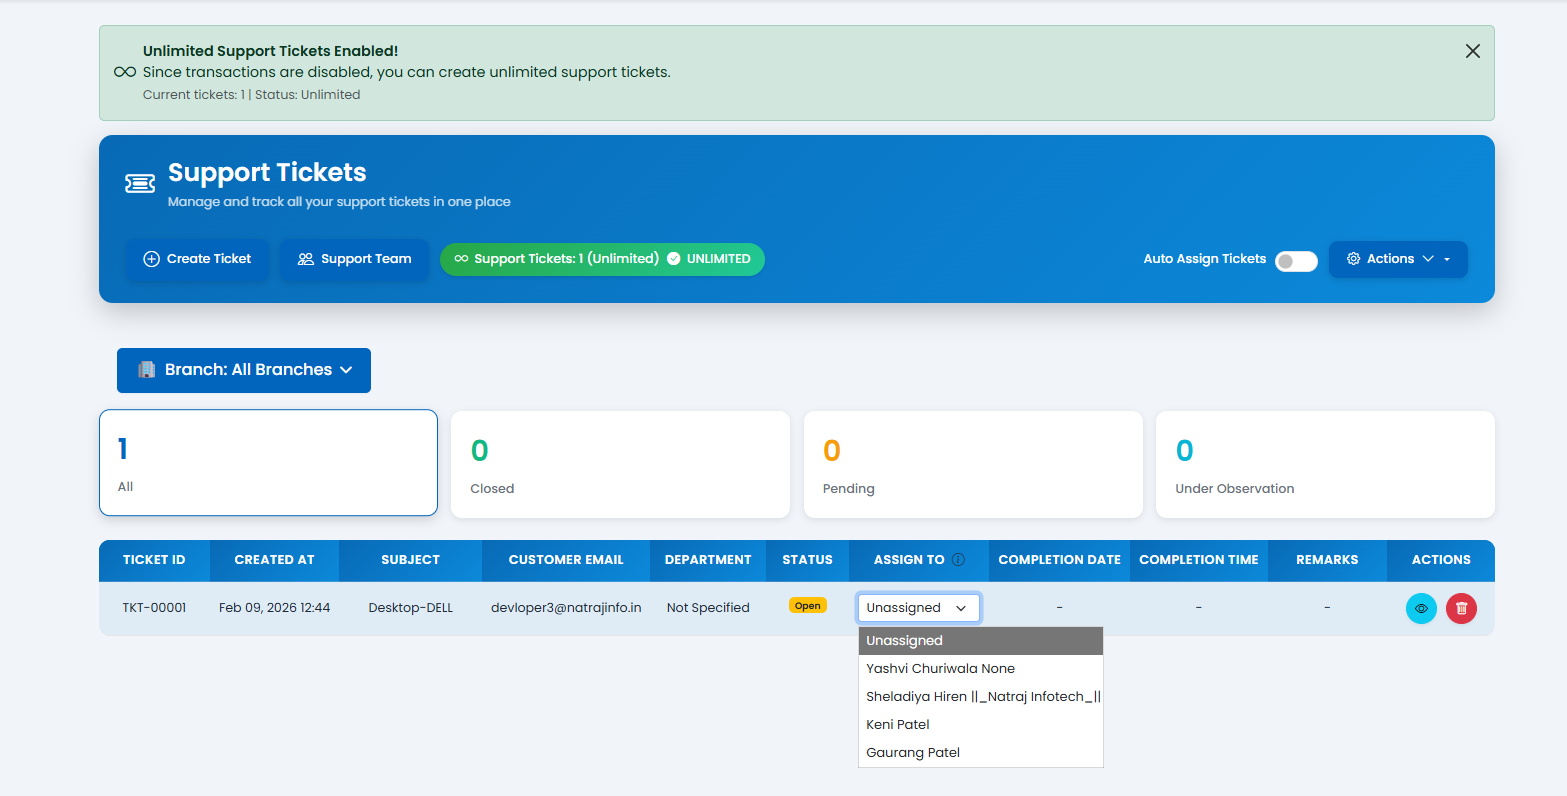Click the Support Tickets: 1 (Unlimited) badge

point(602,259)
